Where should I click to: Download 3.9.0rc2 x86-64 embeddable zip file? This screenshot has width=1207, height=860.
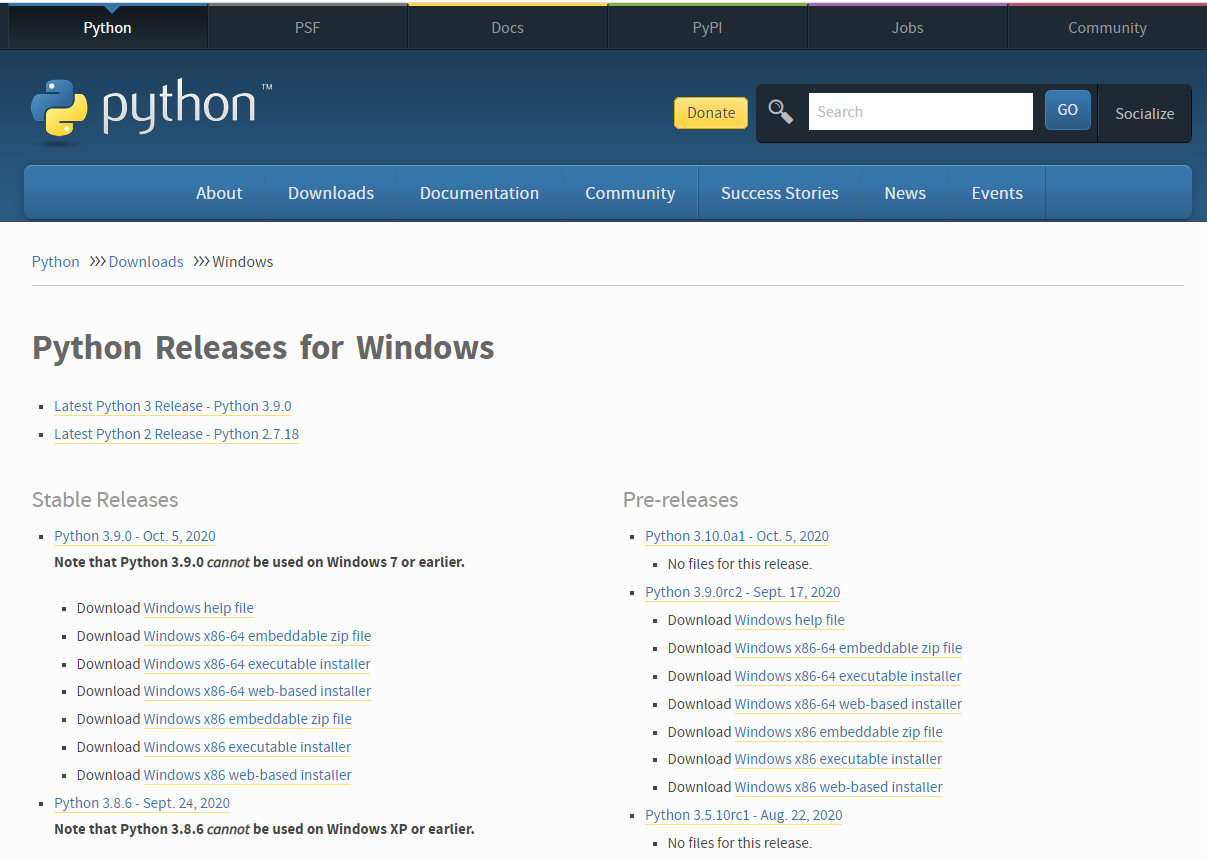pyautogui.click(x=848, y=648)
